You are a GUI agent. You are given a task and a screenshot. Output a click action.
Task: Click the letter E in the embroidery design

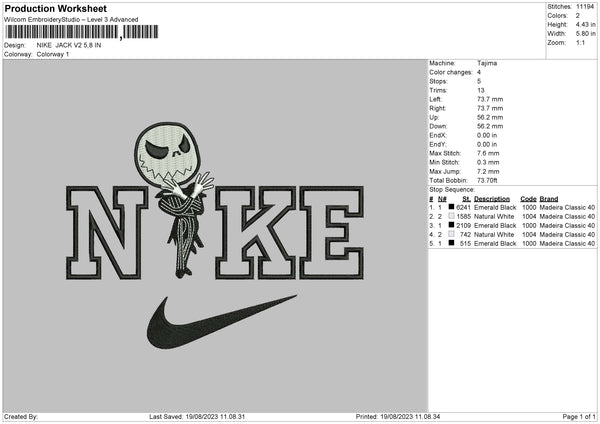(x=331, y=232)
